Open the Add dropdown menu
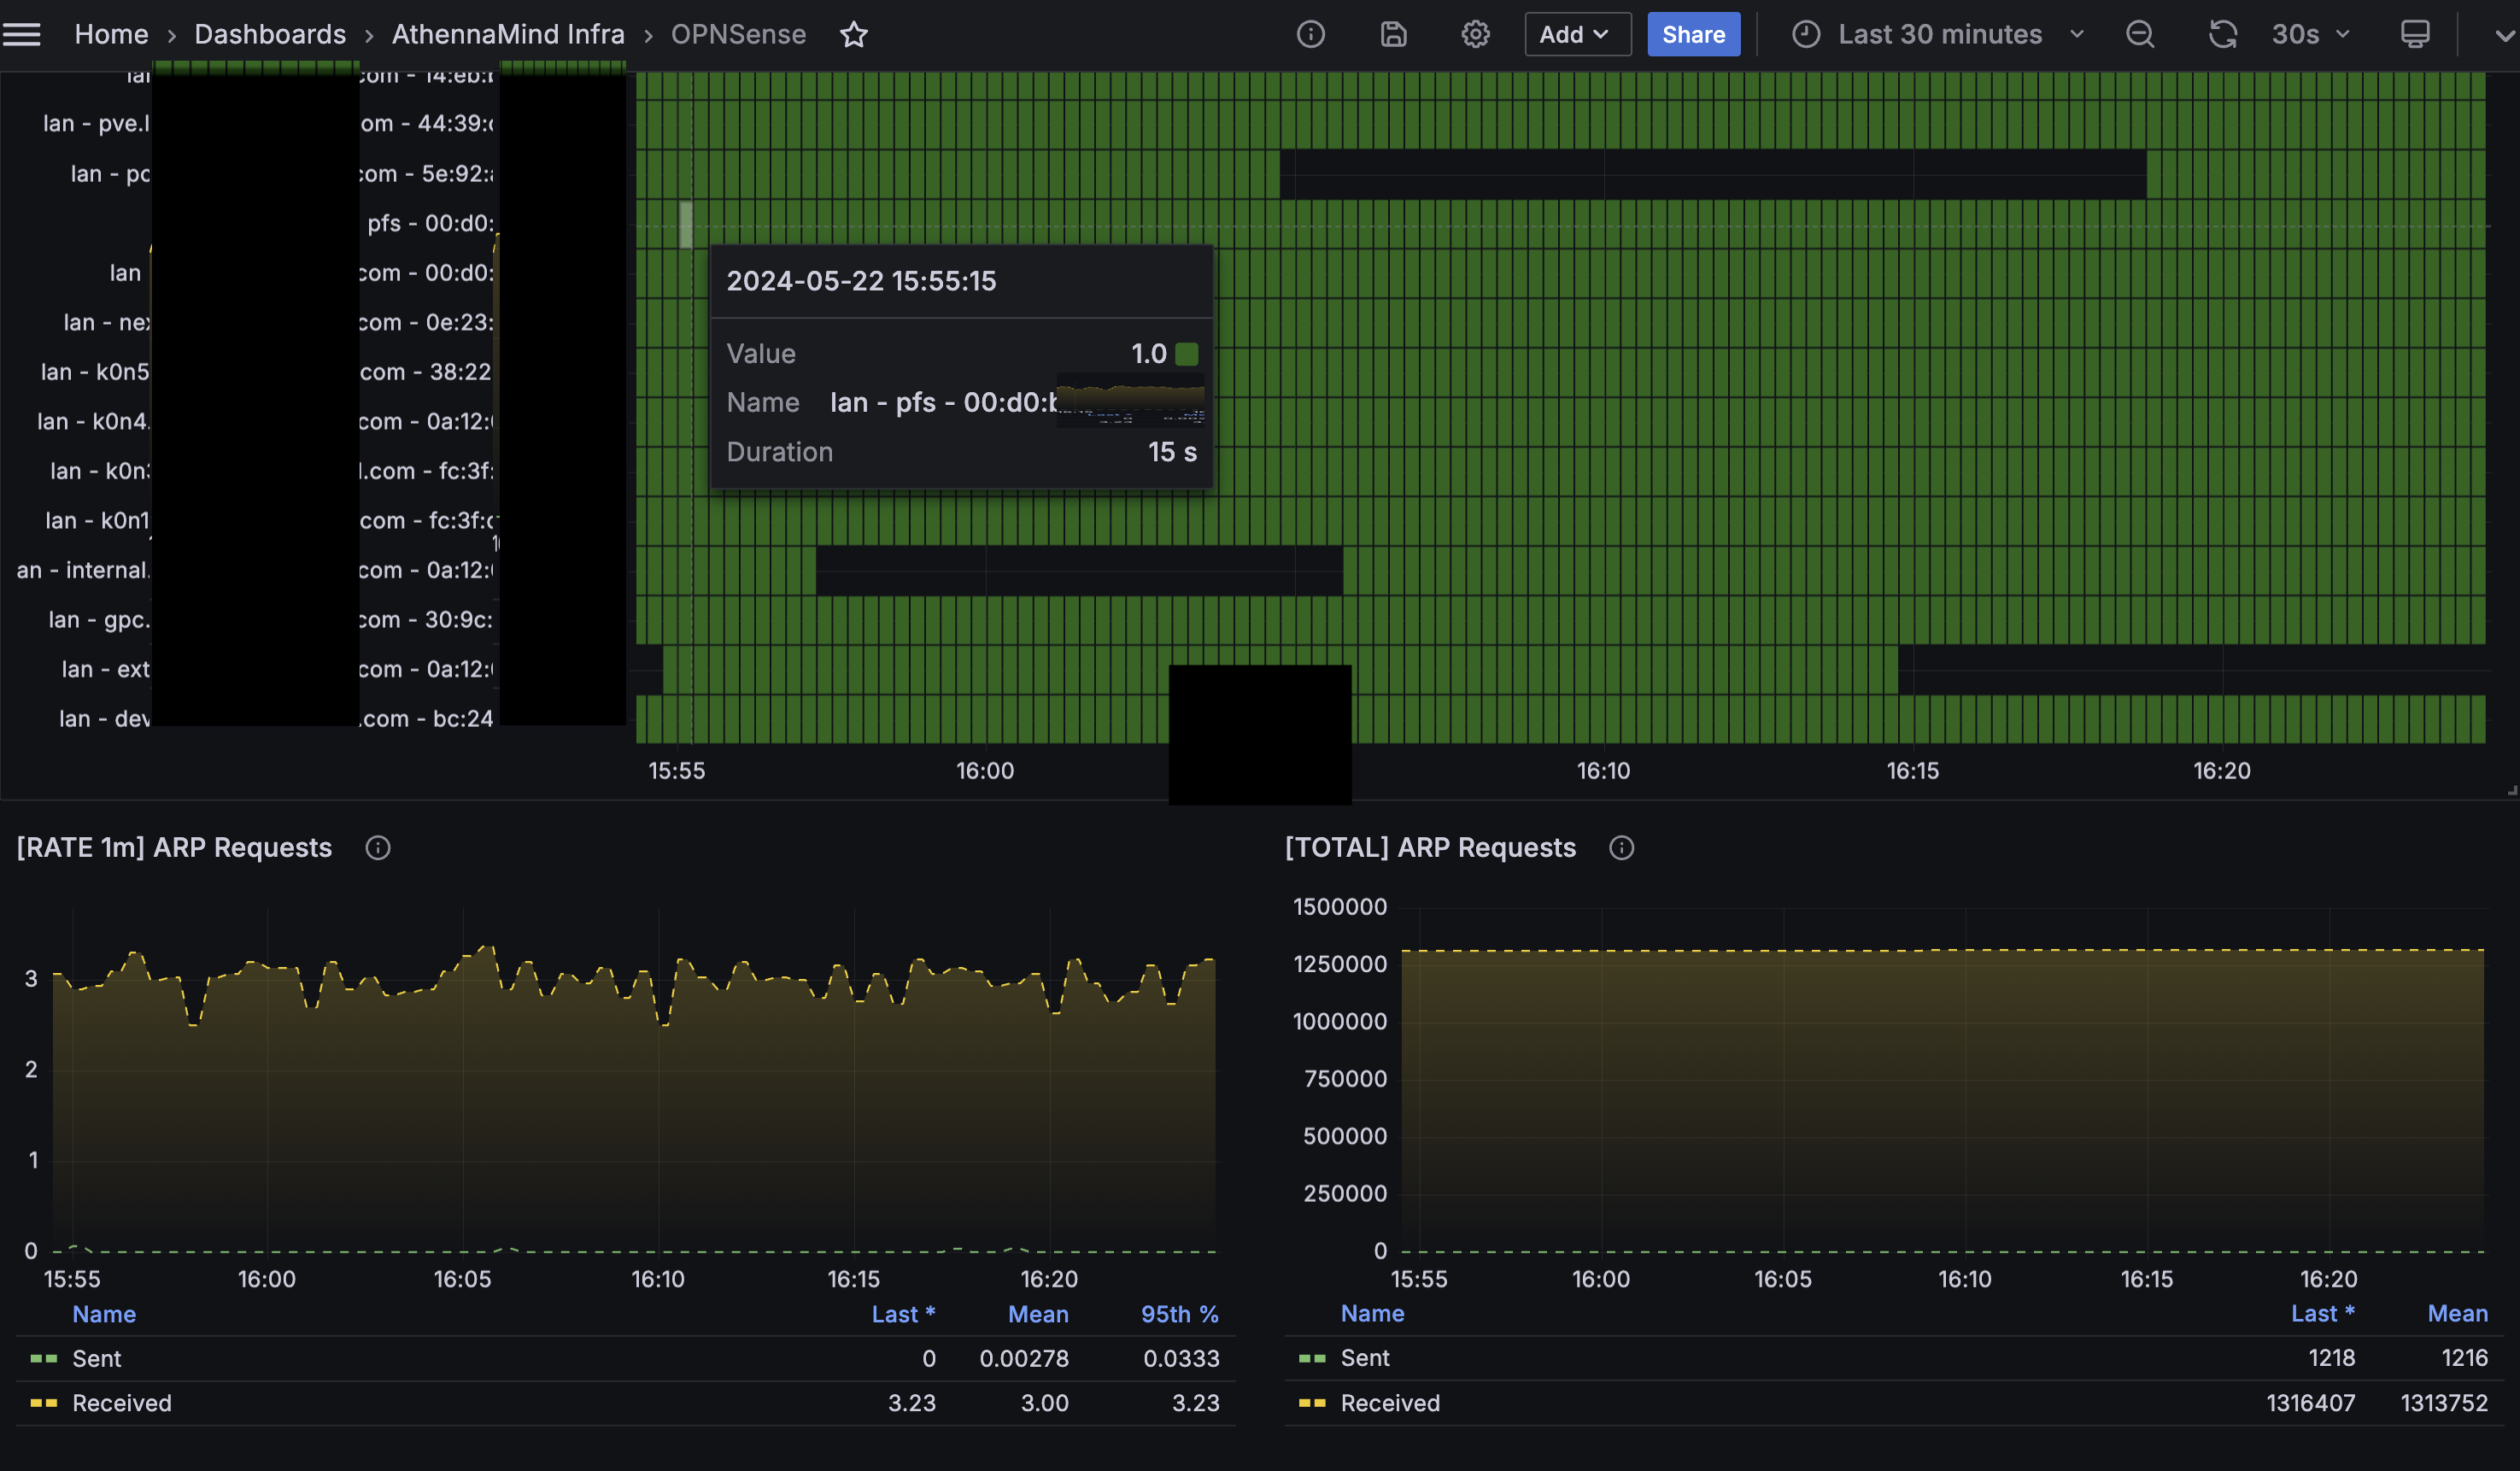Screen dimensions: 2520x1471 pos(1576,35)
